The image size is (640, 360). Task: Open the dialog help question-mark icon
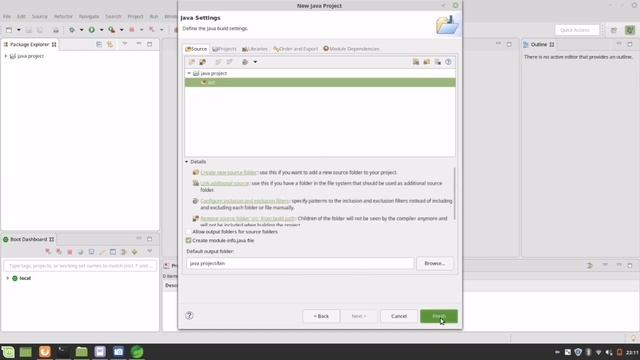coord(189,315)
